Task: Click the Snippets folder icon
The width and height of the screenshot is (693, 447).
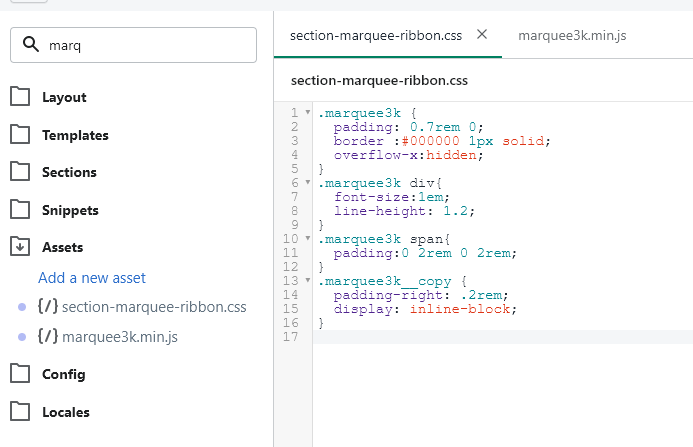Action: (x=20, y=210)
